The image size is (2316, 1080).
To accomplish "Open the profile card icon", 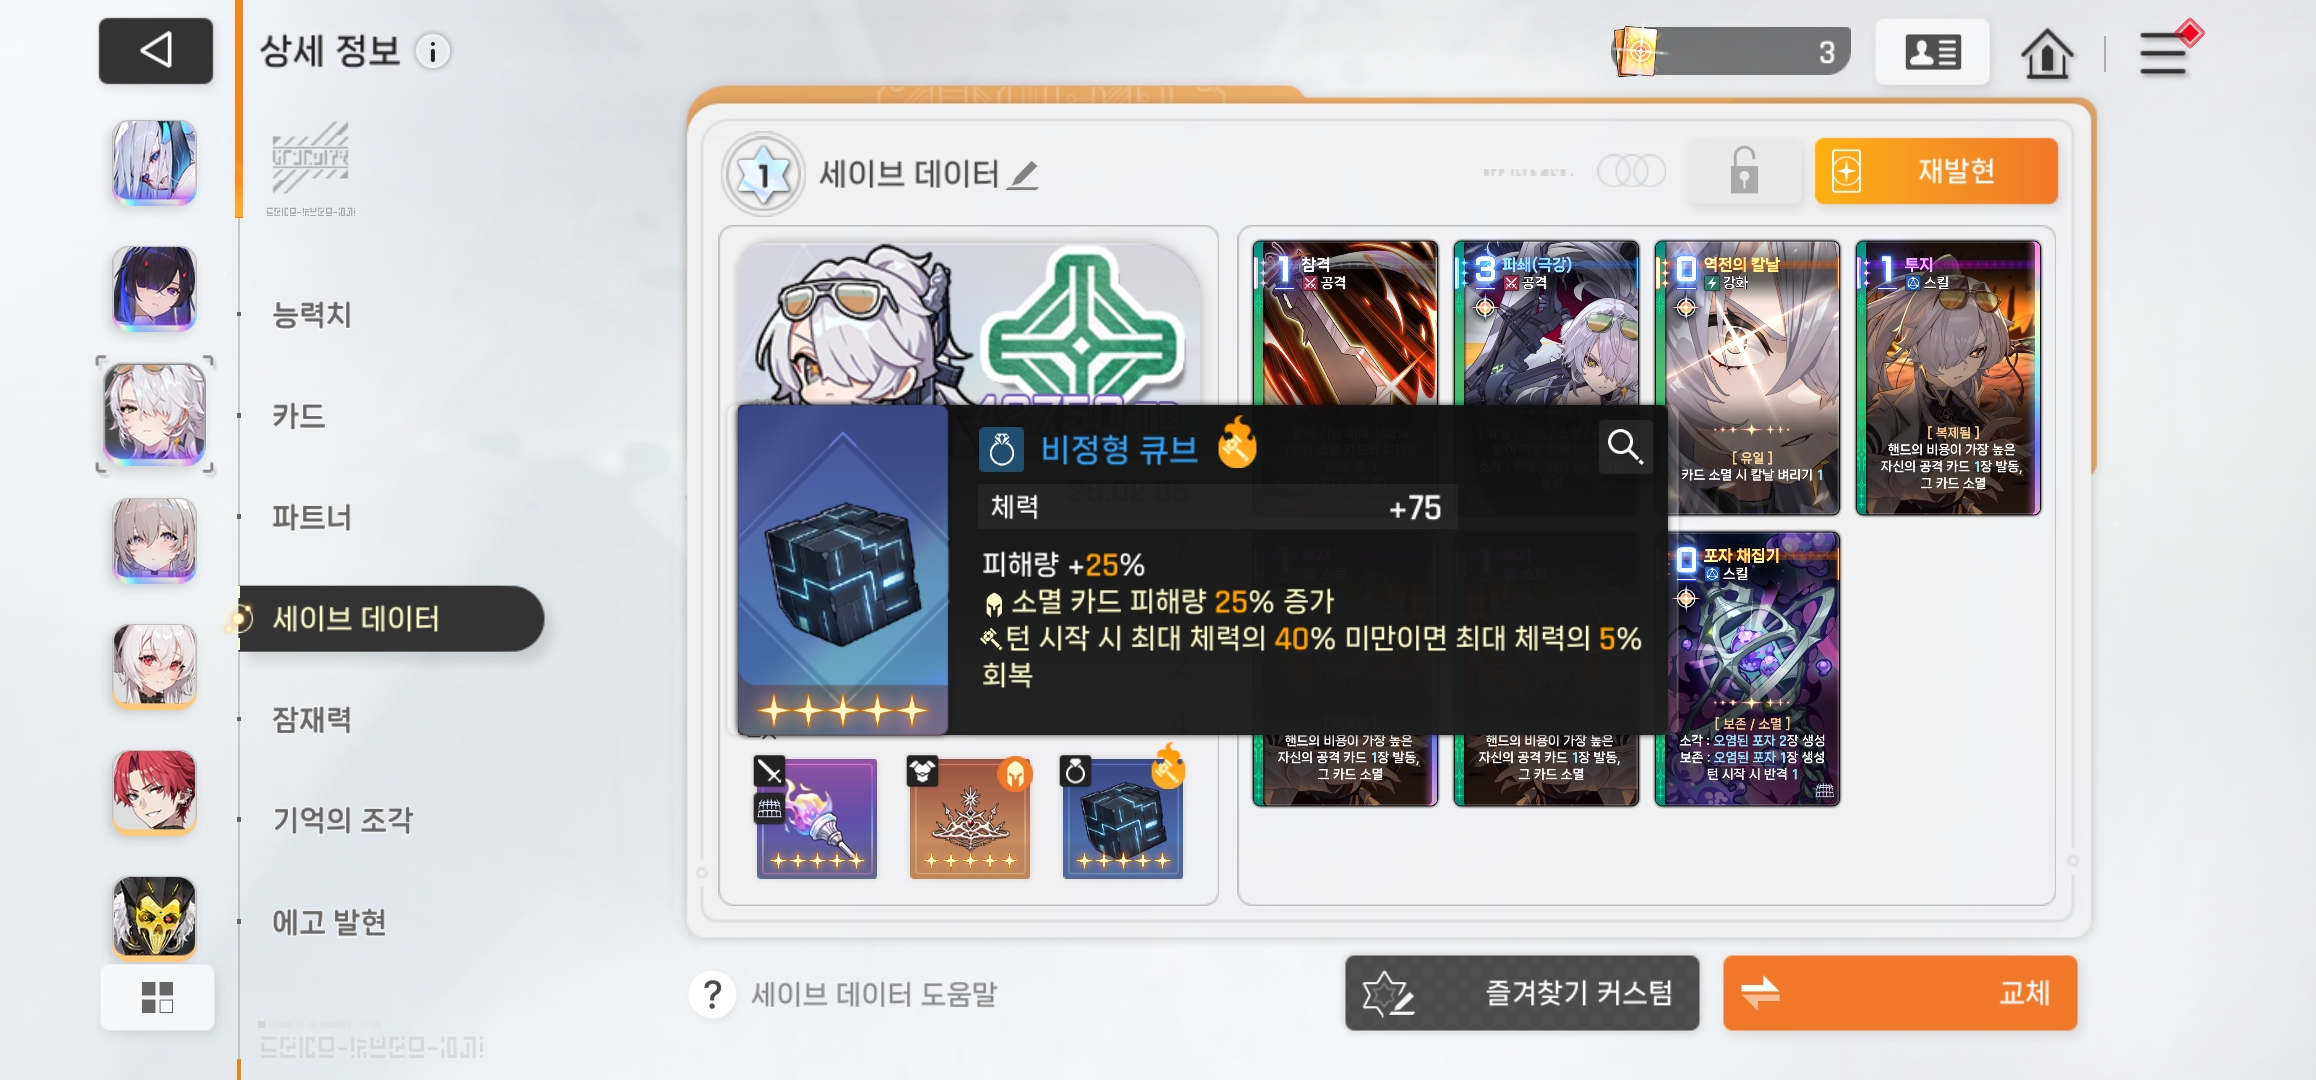I will pos(1932,52).
